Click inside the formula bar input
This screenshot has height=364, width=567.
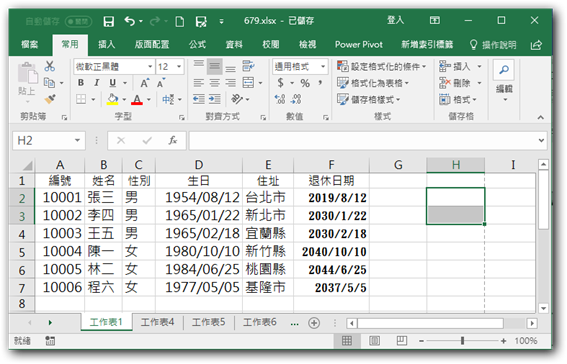pos(363,140)
